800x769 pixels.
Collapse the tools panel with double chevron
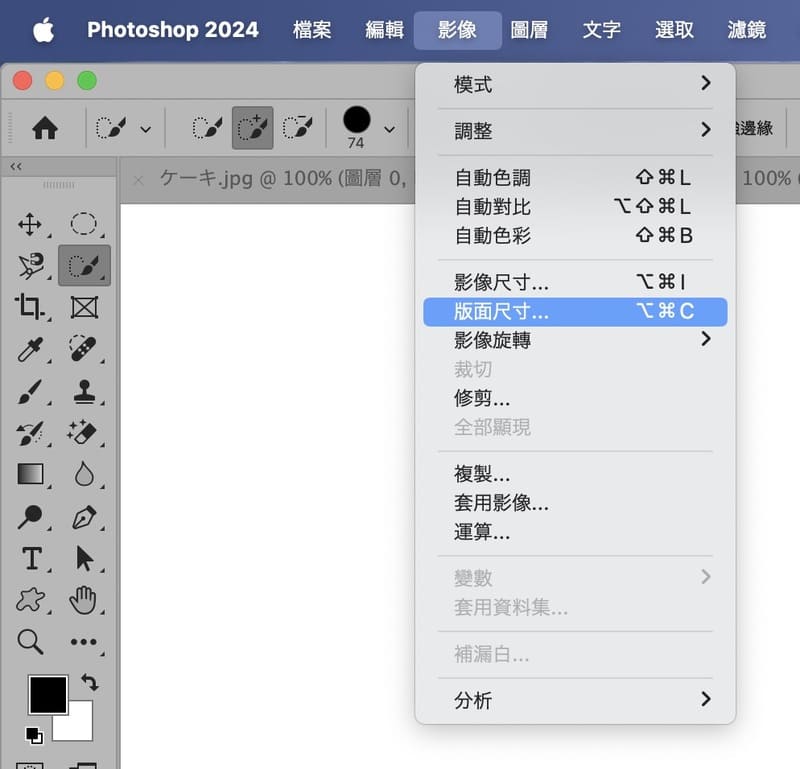point(16,166)
